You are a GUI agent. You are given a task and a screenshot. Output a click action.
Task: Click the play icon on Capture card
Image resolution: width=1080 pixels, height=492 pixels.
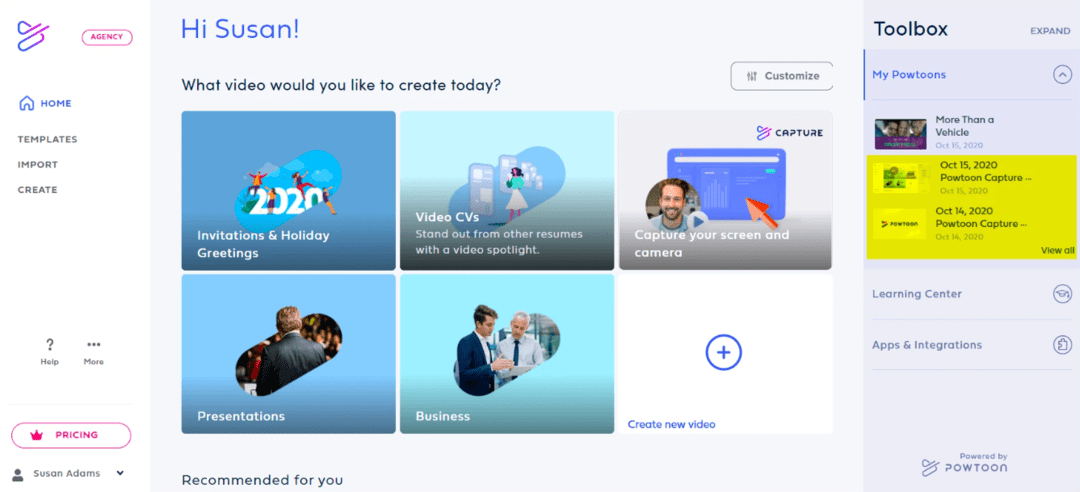(699, 222)
